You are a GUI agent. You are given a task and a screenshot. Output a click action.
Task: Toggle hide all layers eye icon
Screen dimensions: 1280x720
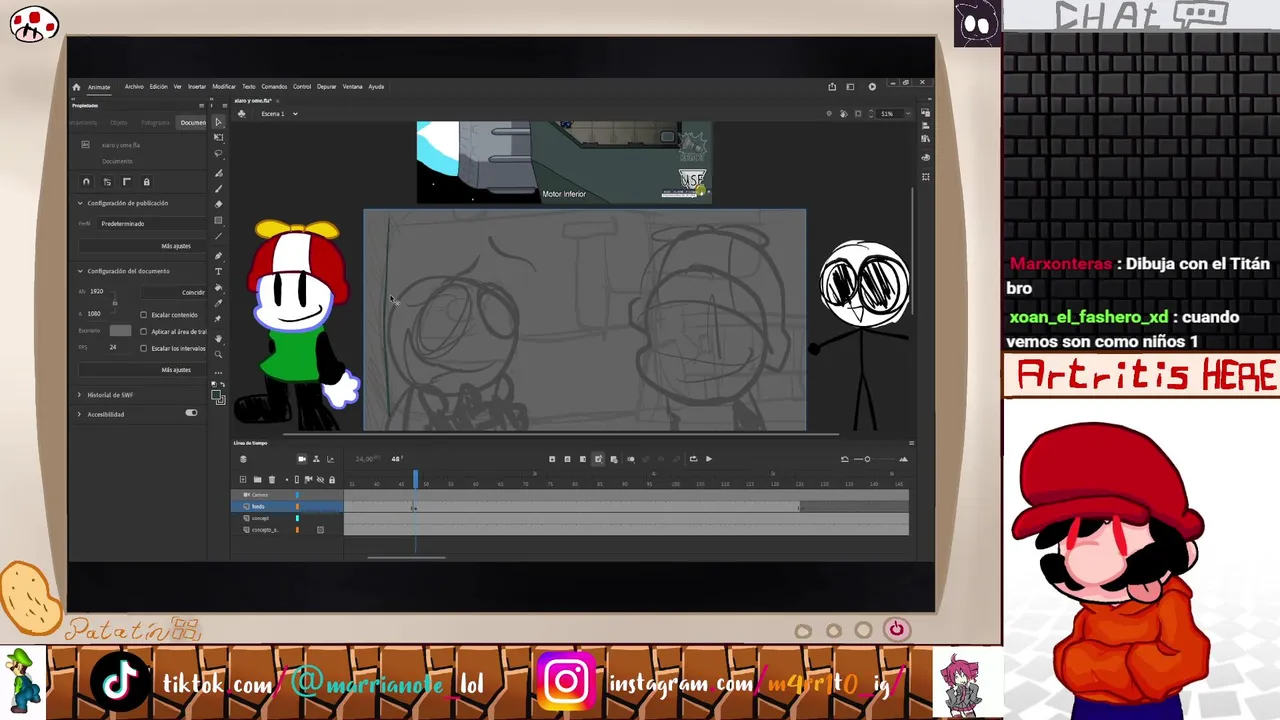[320, 480]
